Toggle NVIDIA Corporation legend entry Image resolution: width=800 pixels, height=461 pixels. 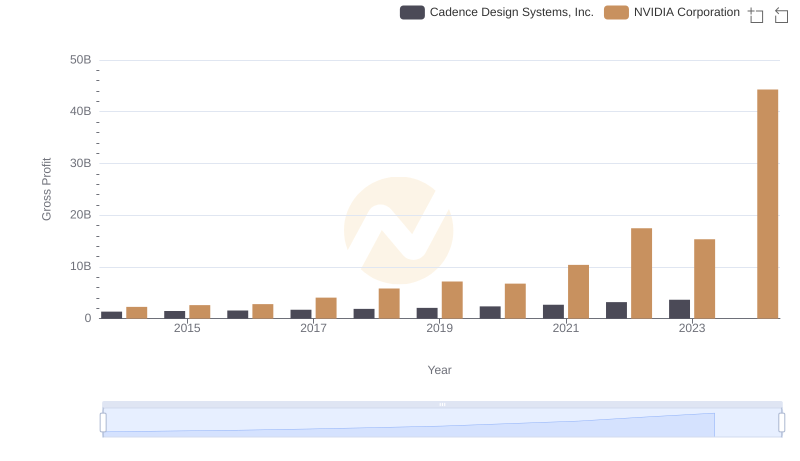point(672,12)
